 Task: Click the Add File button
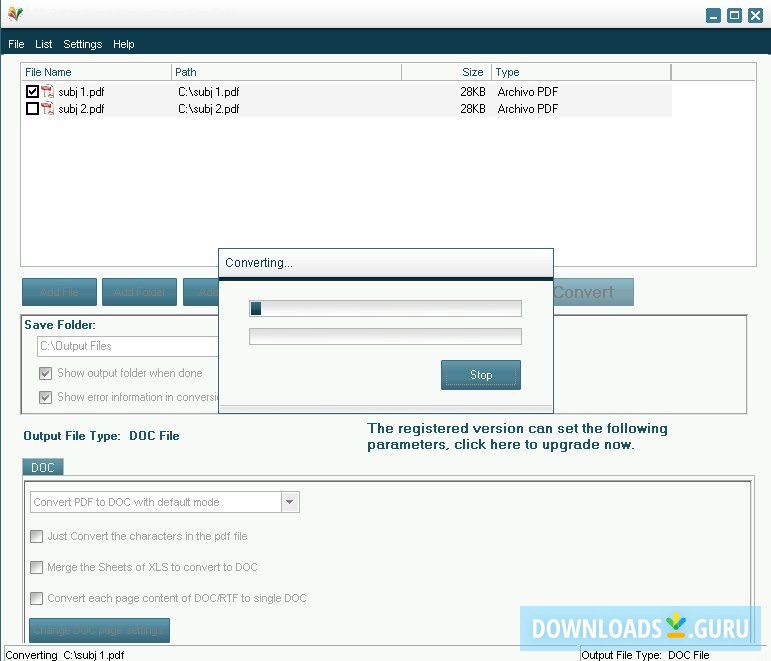click(x=59, y=292)
